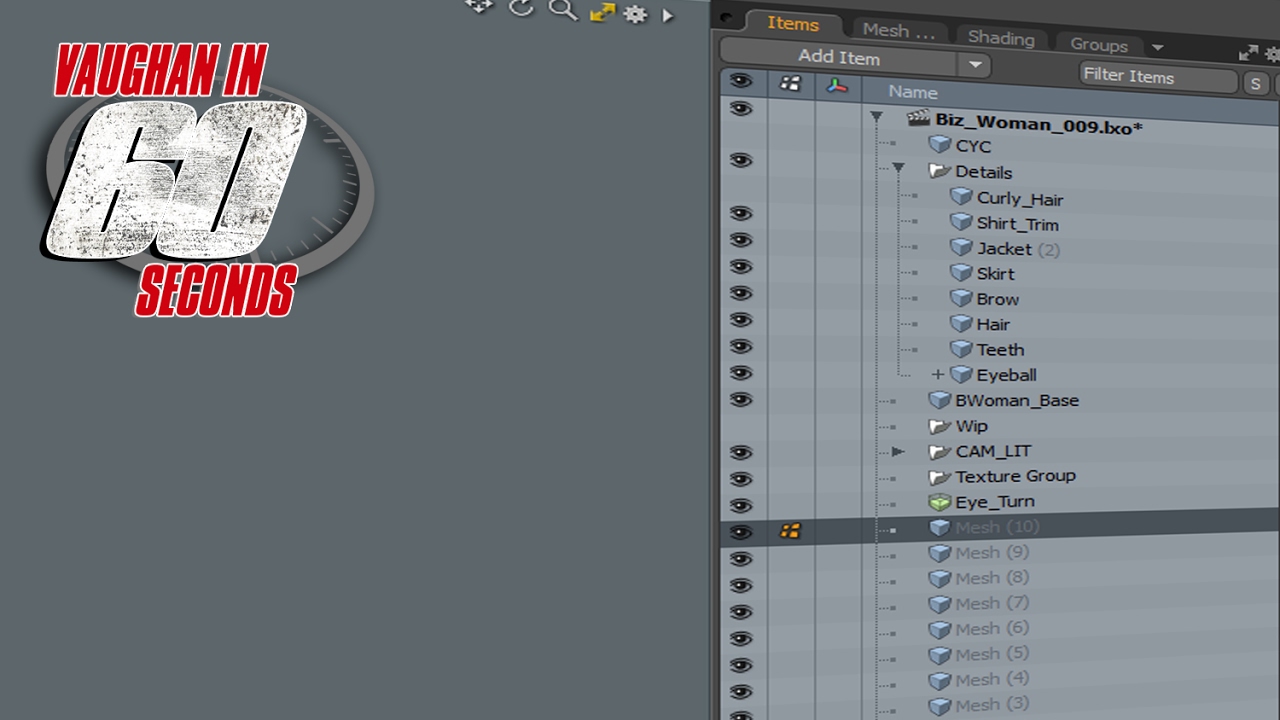The height and width of the screenshot is (720, 1280).
Task: Open the viewport gear settings icon
Action: pos(635,14)
